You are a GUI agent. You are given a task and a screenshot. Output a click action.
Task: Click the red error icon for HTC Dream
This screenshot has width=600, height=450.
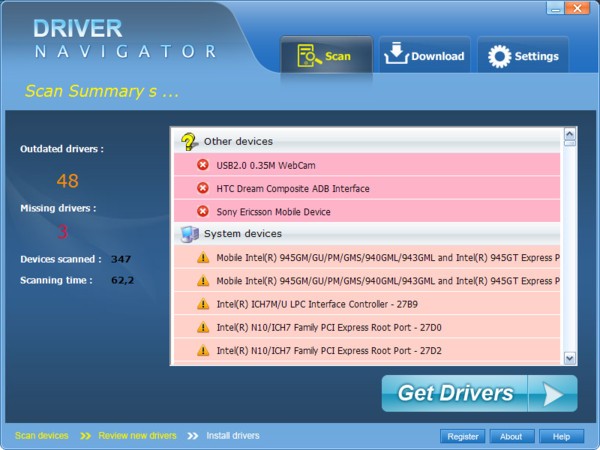[203, 188]
